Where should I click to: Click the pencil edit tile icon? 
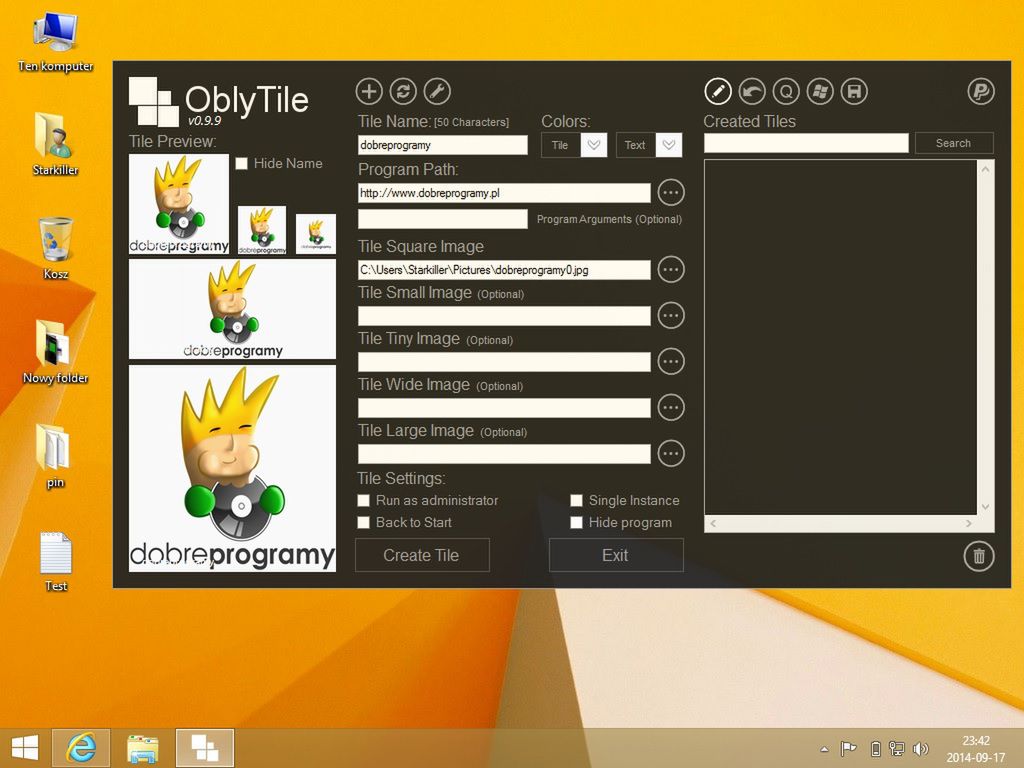click(x=718, y=91)
